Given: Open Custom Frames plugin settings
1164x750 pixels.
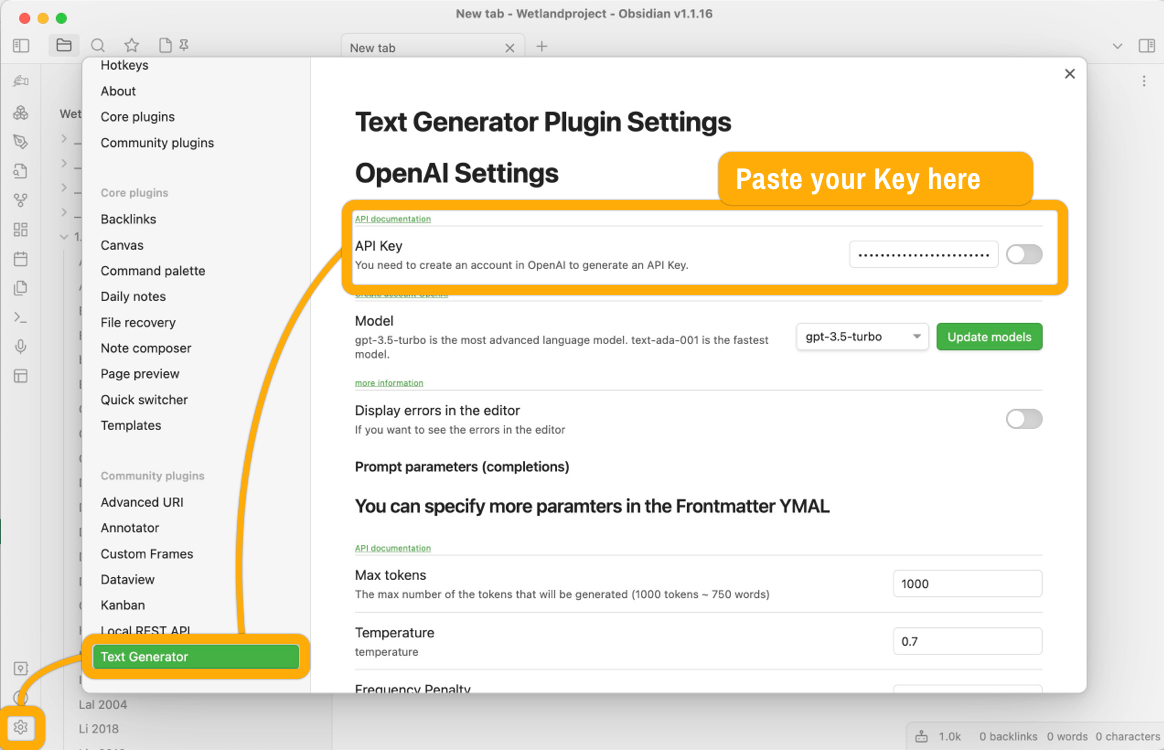Looking at the screenshot, I should (x=147, y=554).
